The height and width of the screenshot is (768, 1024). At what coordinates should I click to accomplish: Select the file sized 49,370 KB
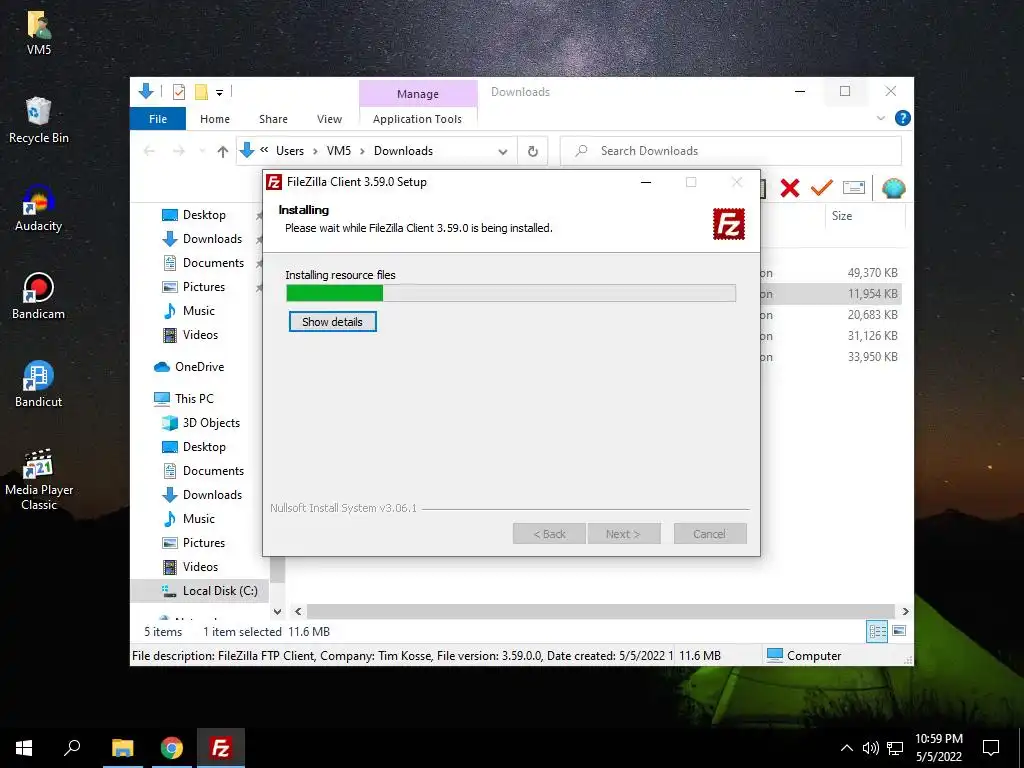[x=872, y=272]
